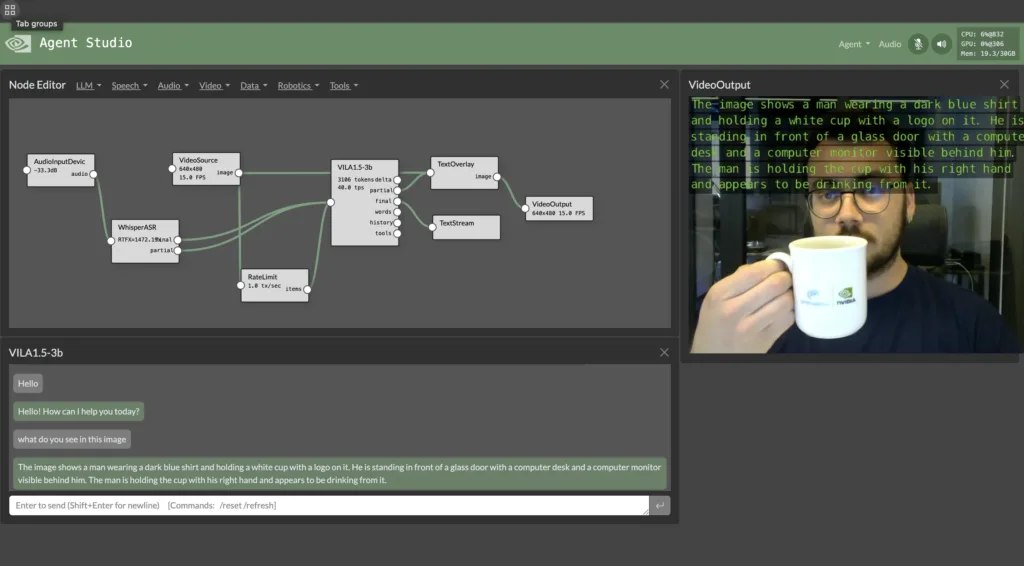Expand the Speech dropdown menu
The image size is (1024, 566).
129,86
